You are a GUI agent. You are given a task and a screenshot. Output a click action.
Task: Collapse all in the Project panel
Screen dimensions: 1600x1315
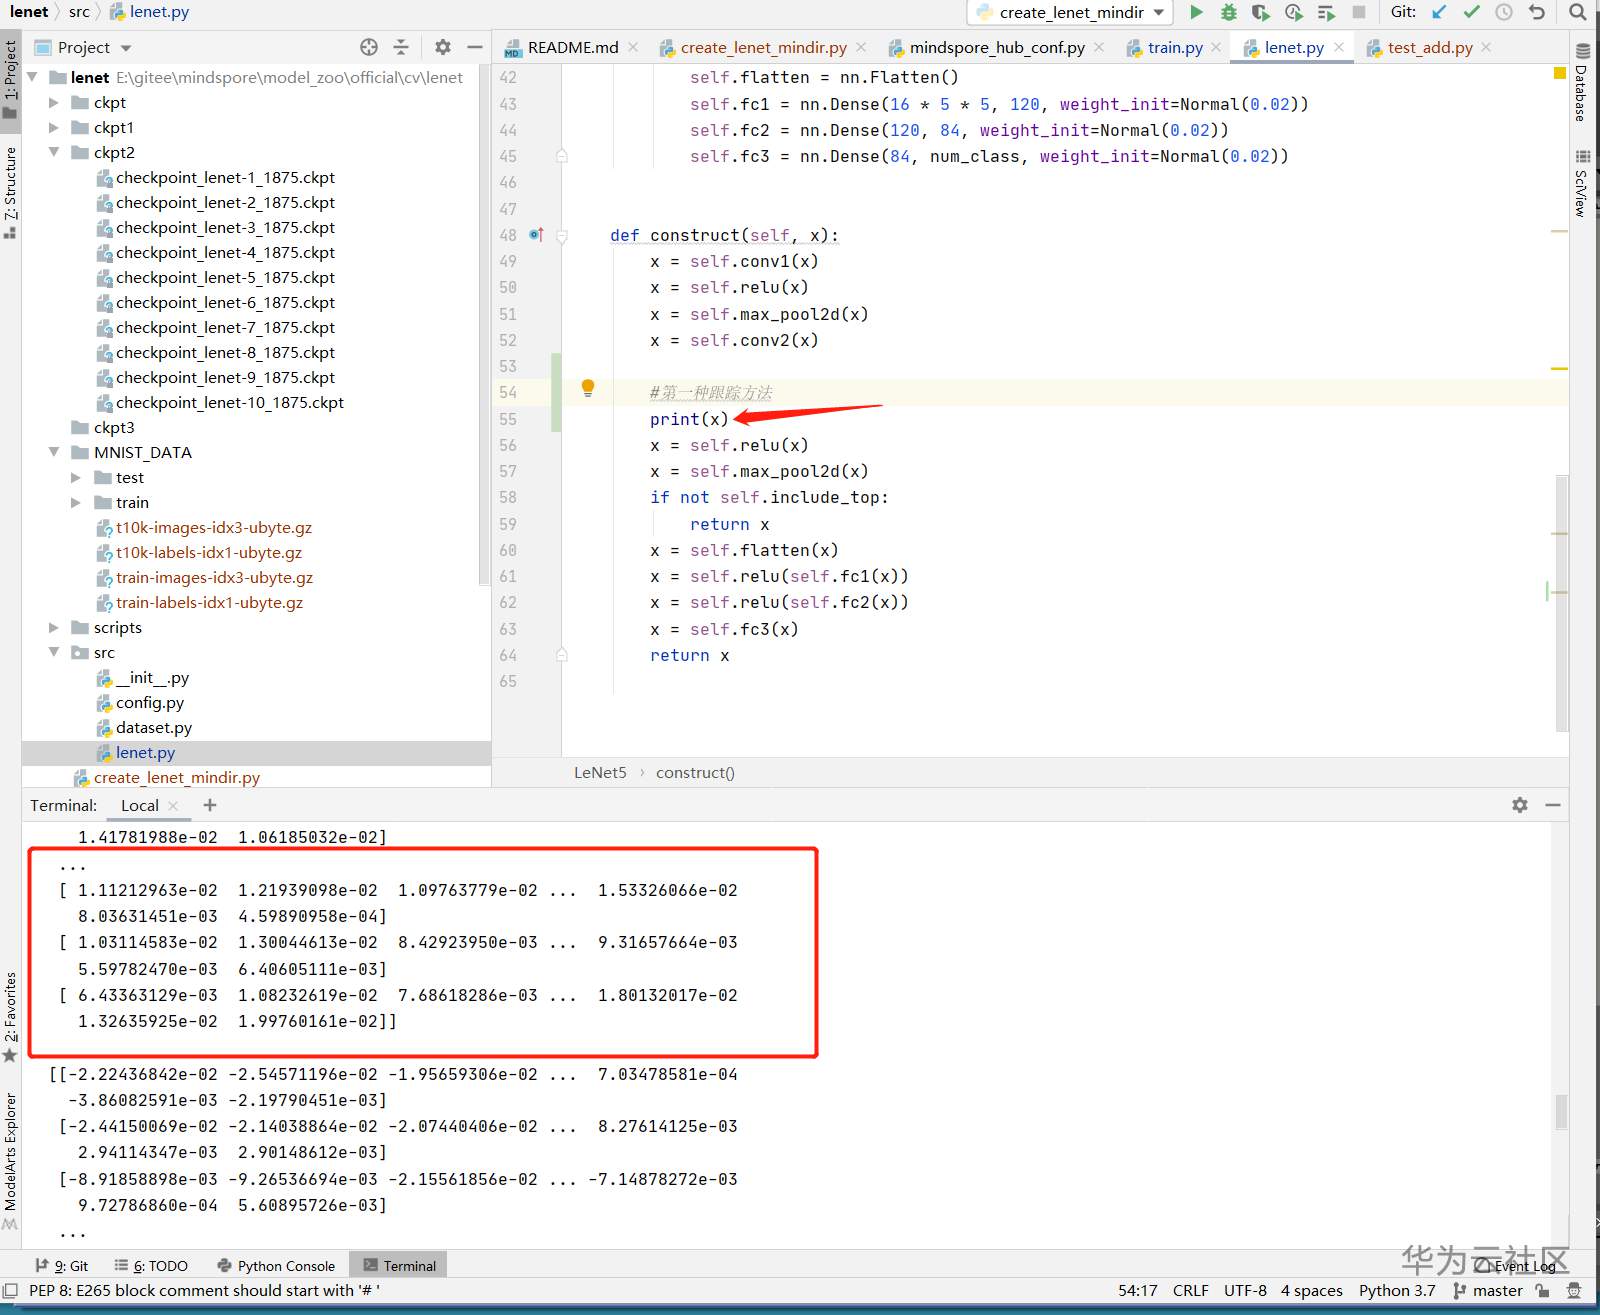coord(401,47)
